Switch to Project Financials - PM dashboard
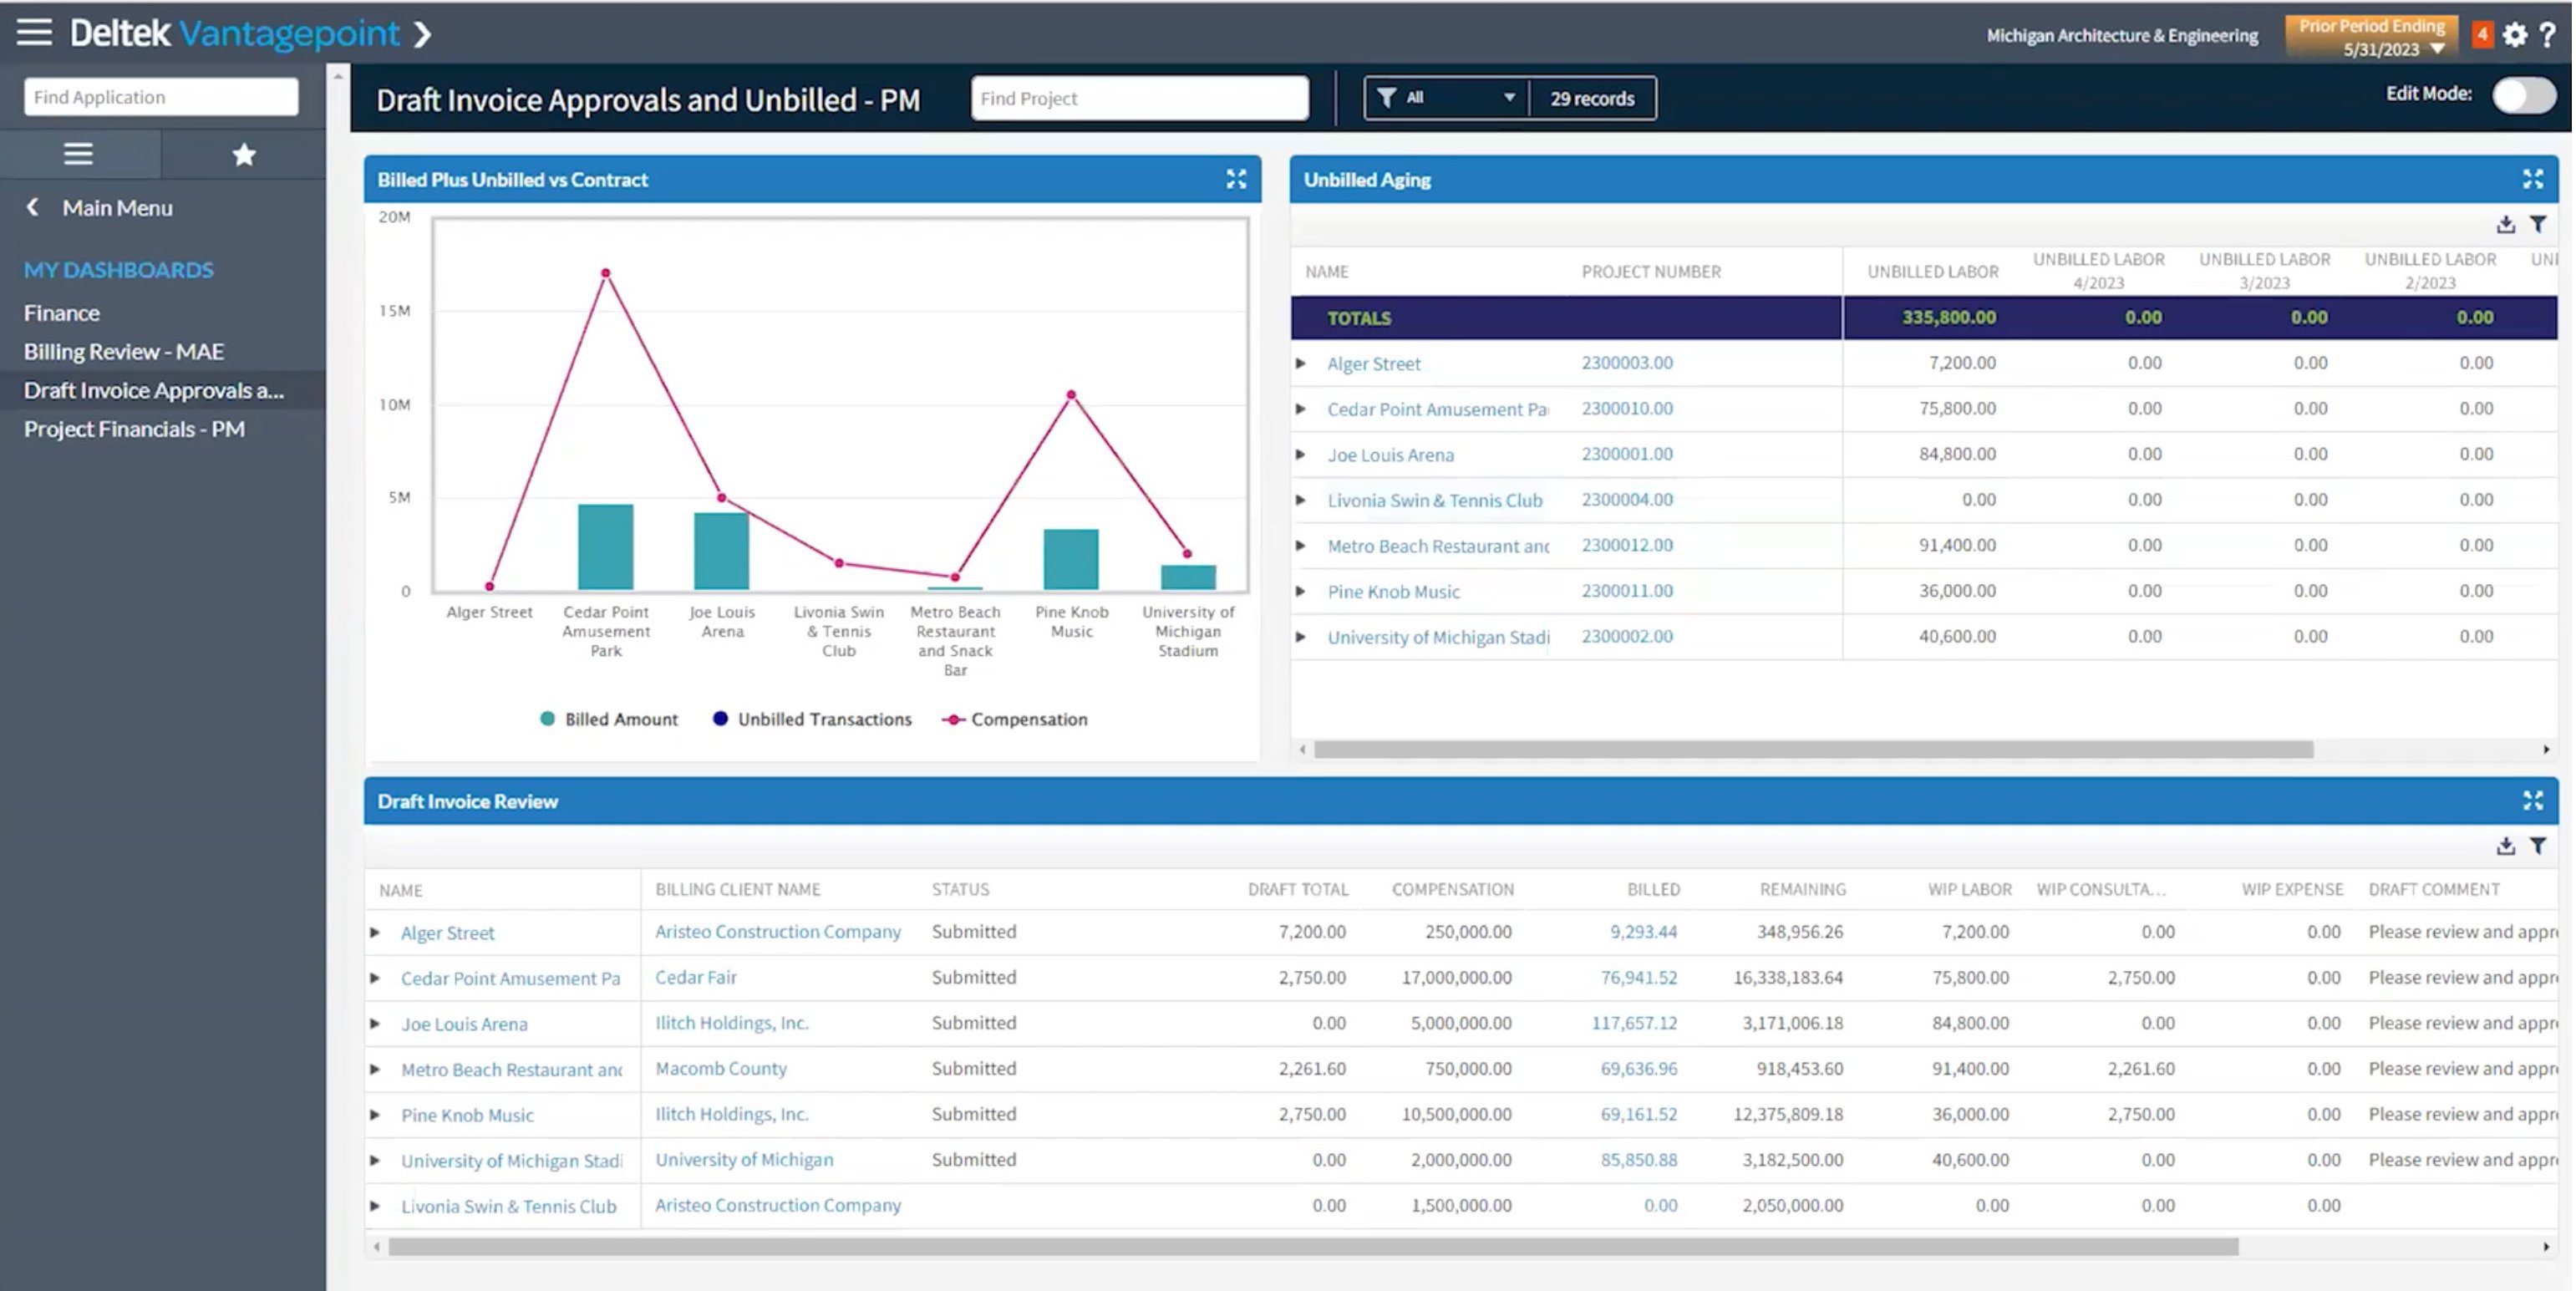Image resolution: width=2576 pixels, height=1291 pixels. pos(135,428)
